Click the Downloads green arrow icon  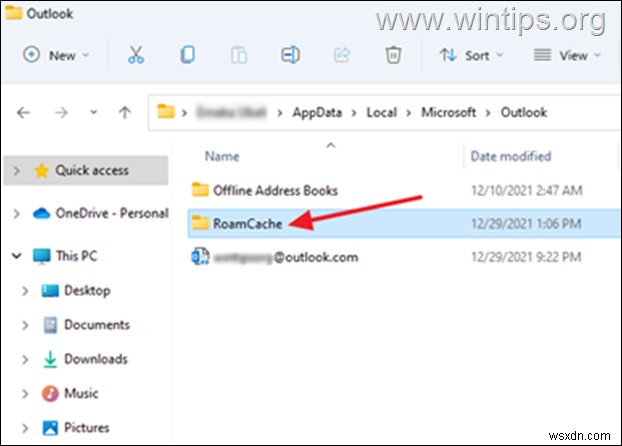click(50, 359)
